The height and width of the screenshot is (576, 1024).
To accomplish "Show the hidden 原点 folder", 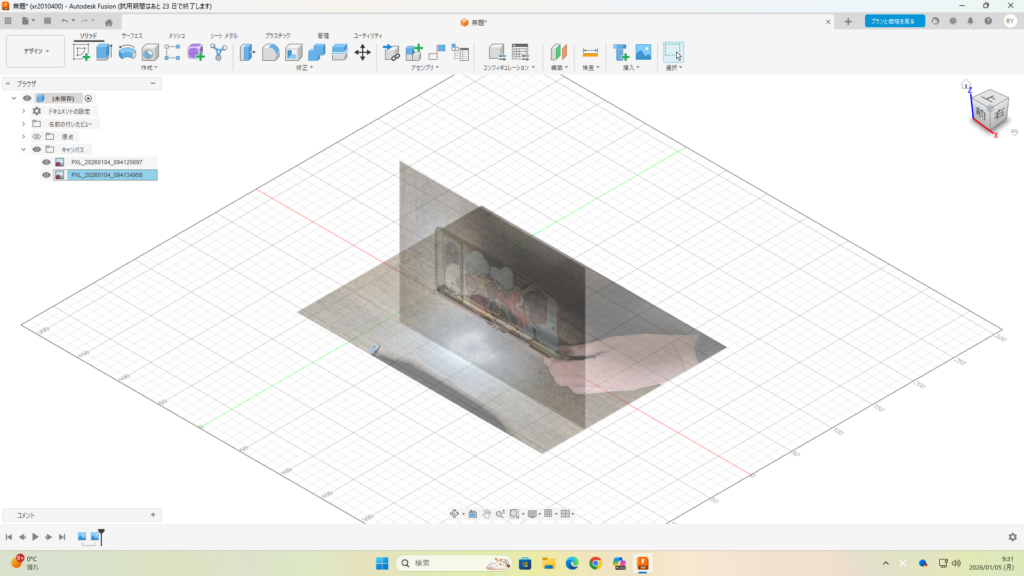I will (37, 136).
